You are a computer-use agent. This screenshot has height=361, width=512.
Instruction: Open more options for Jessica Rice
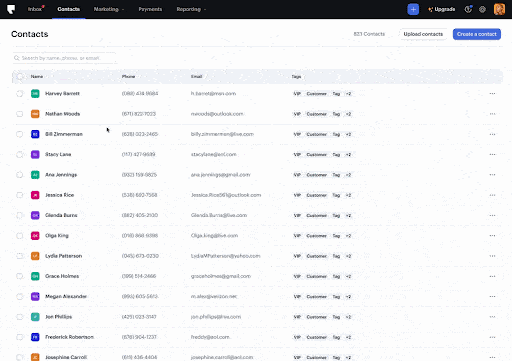point(492,195)
